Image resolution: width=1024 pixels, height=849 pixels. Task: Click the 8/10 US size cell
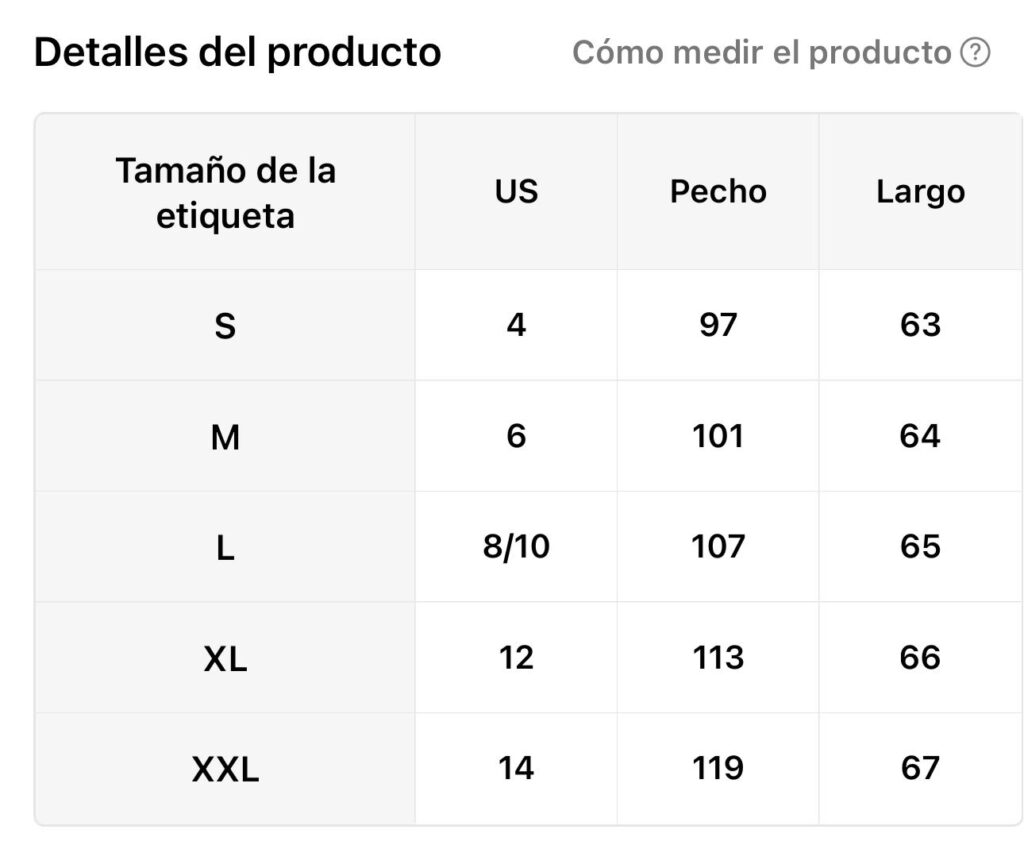click(516, 547)
